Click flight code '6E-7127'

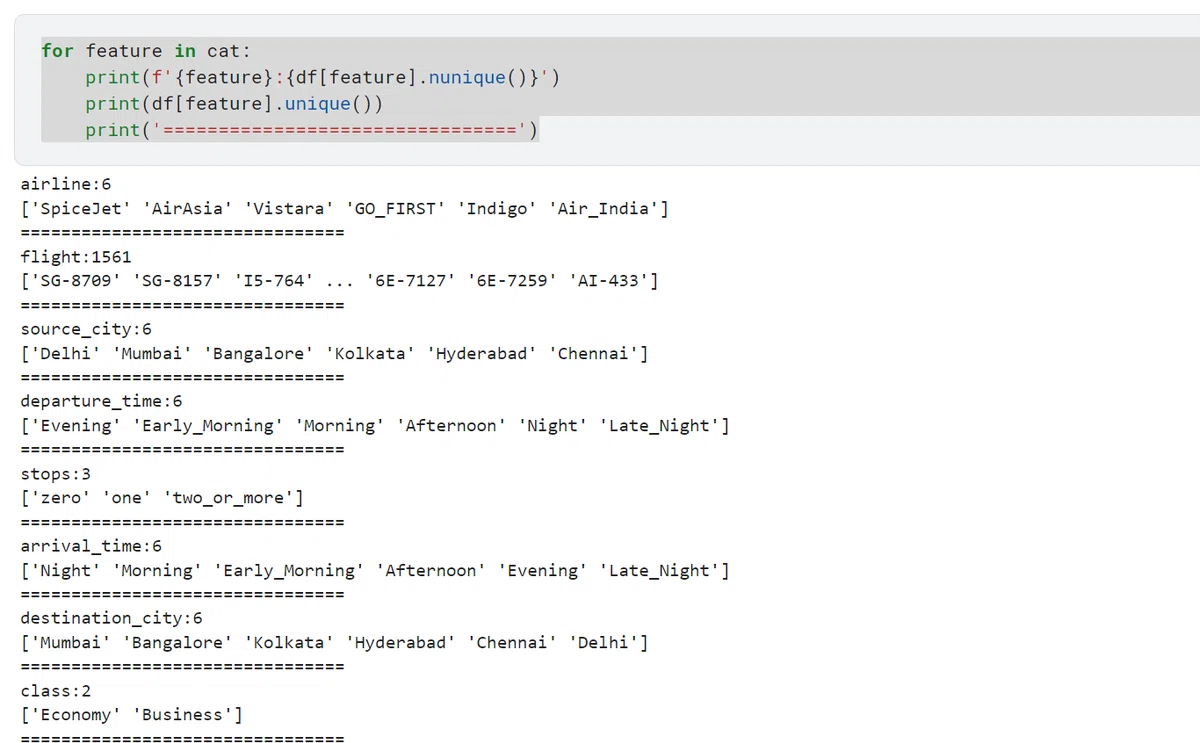411,281
